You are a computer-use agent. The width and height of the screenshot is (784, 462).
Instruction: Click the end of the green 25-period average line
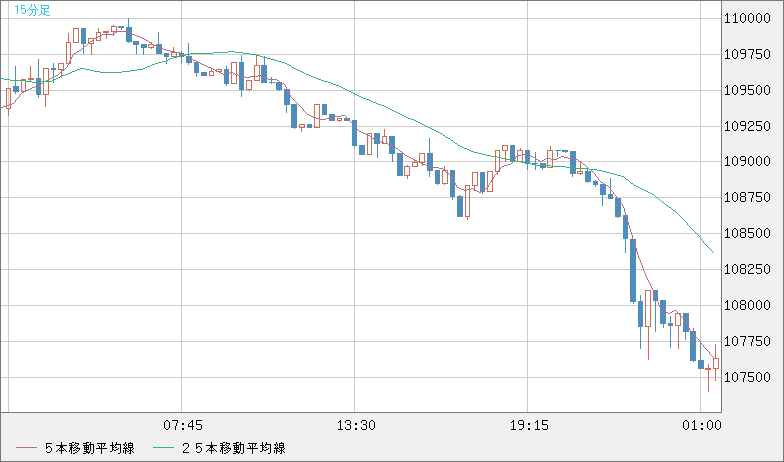click(713, 252)
